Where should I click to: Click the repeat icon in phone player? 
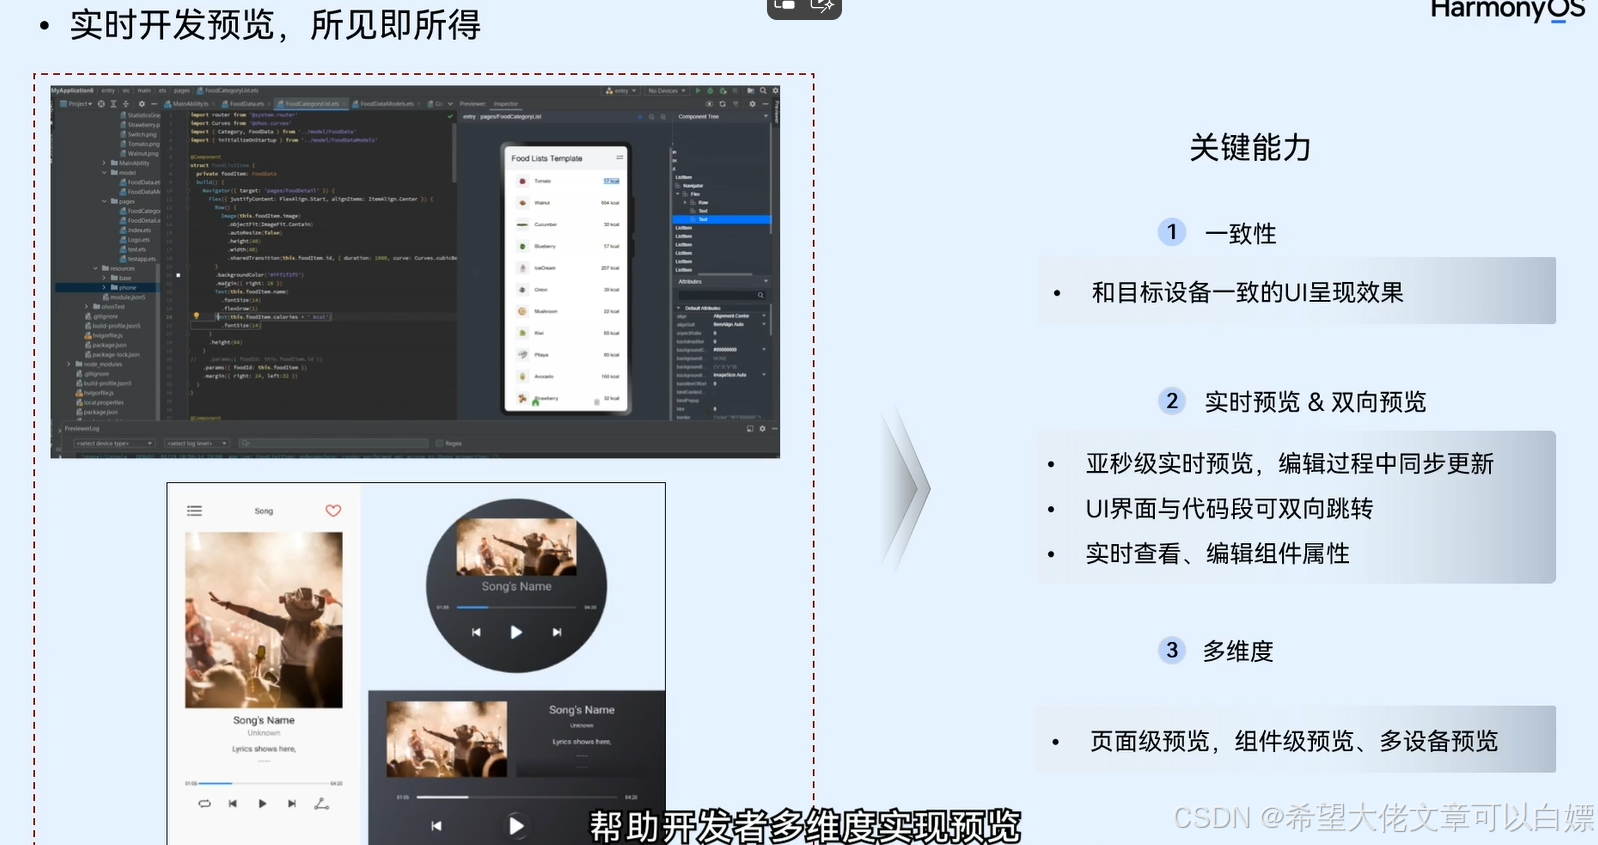[204, 803]
